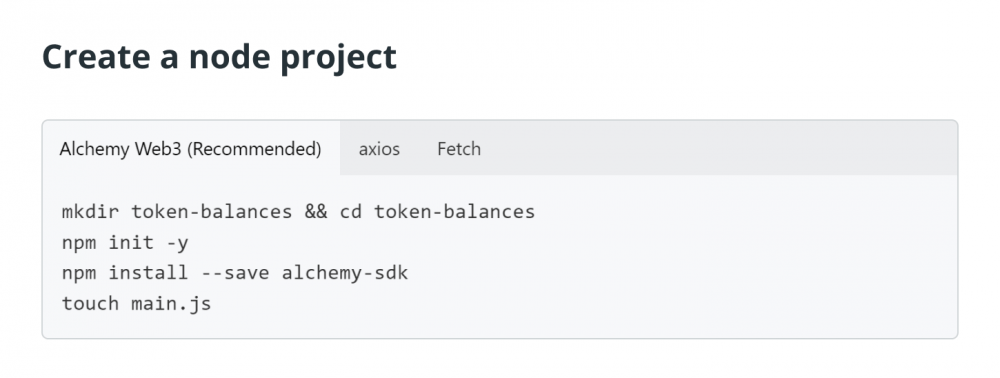Click the "-y" flag after npm init
This screenshot has height=378, width=1000.
click(177, 244)
